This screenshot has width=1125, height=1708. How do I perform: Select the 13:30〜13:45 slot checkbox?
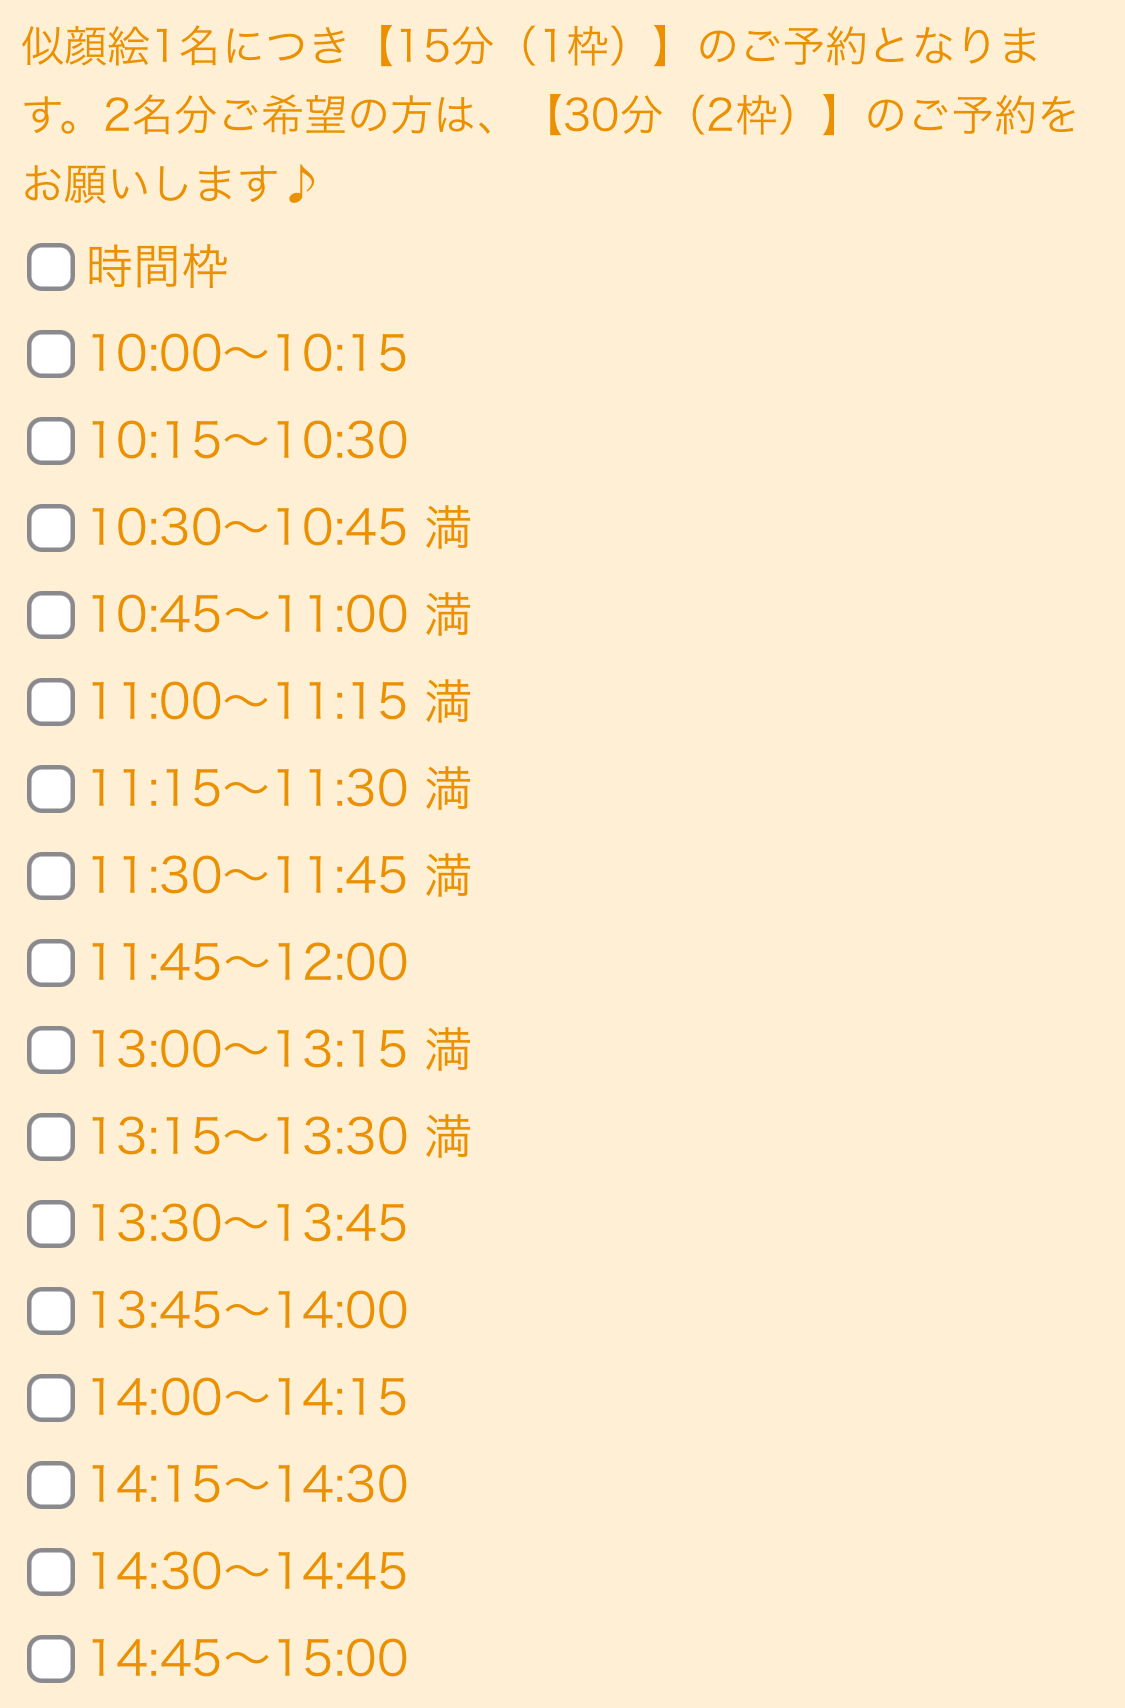coord(51,1224)
